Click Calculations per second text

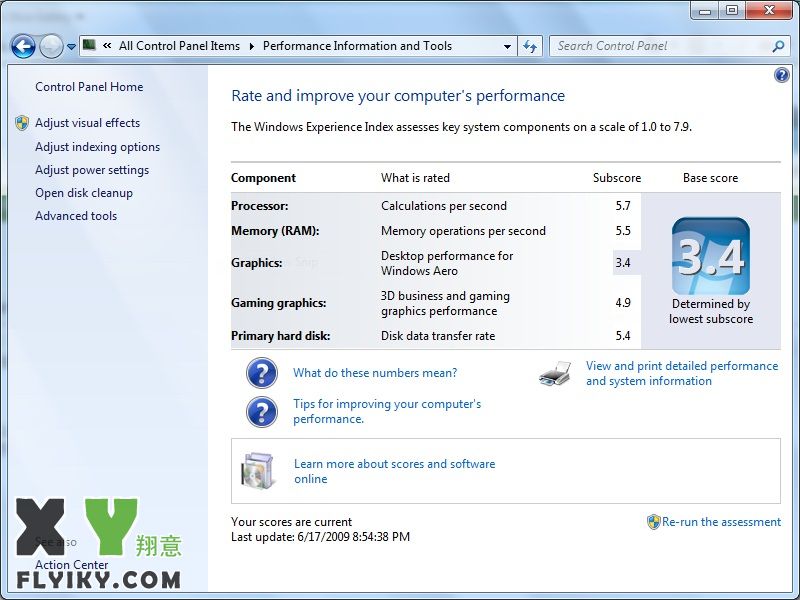pyautogui.click(x=444, y=206)
